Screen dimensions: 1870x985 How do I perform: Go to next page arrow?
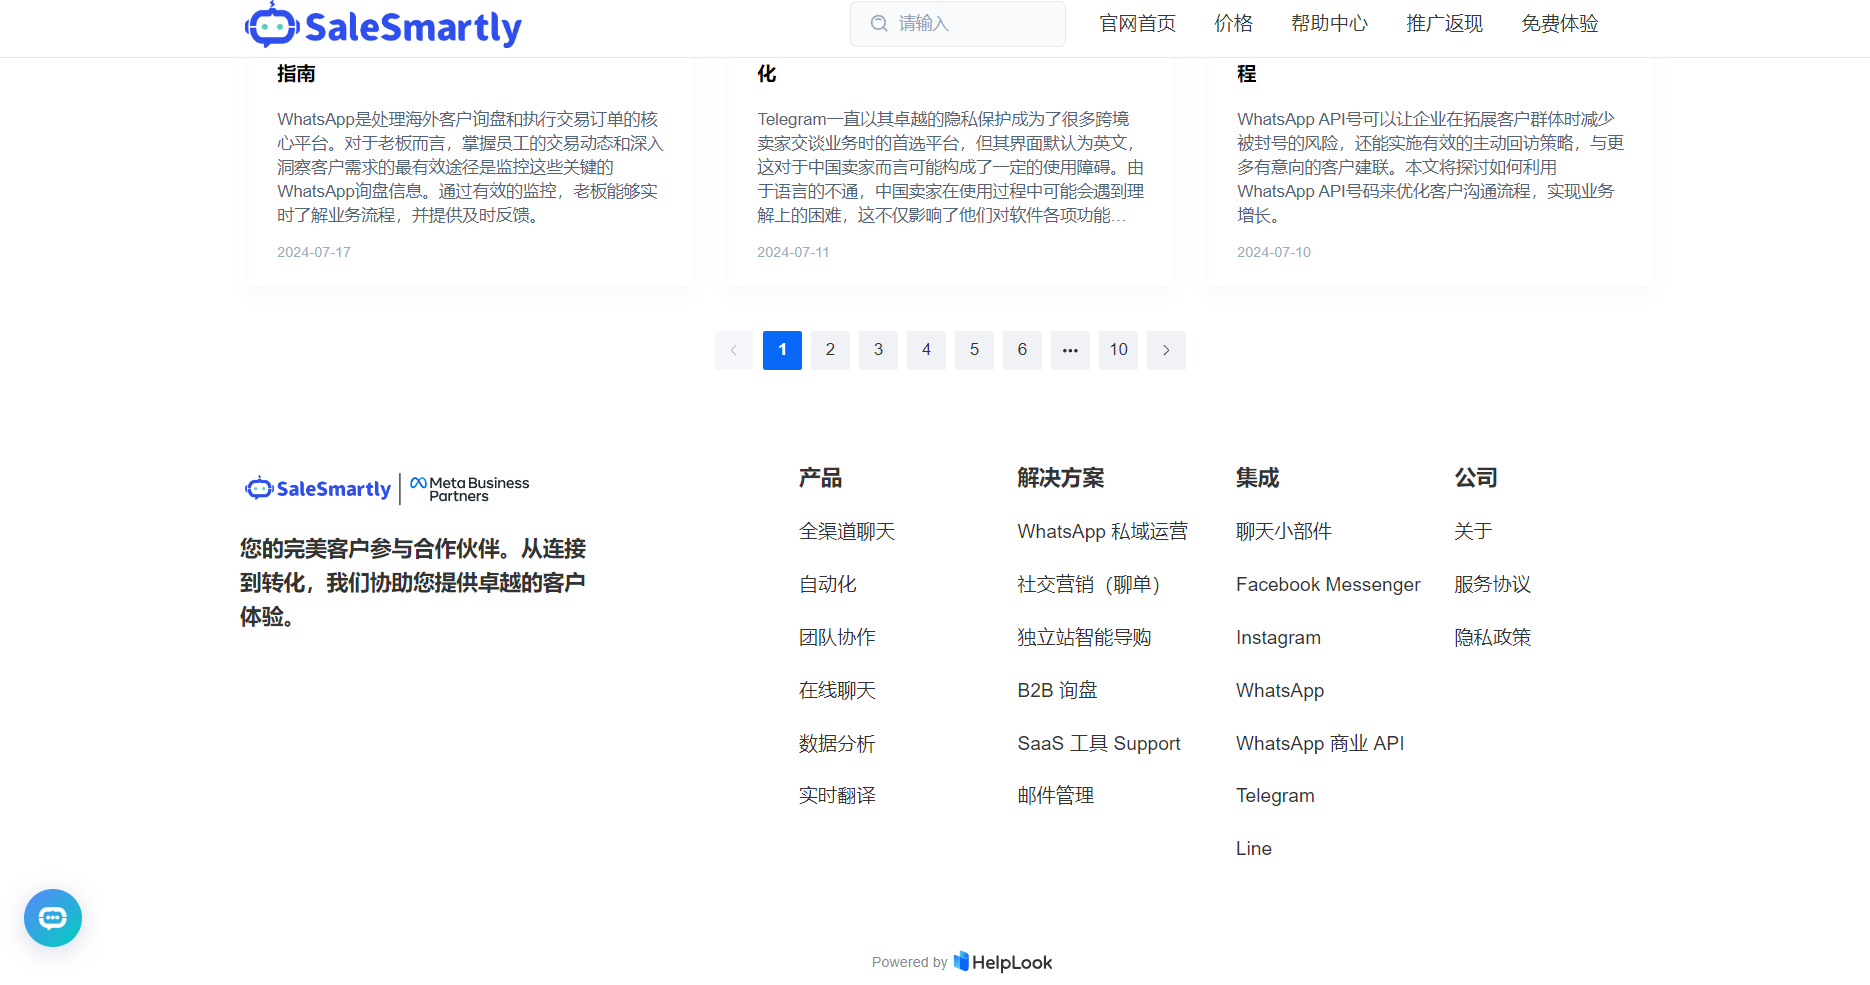point(1166,350)
